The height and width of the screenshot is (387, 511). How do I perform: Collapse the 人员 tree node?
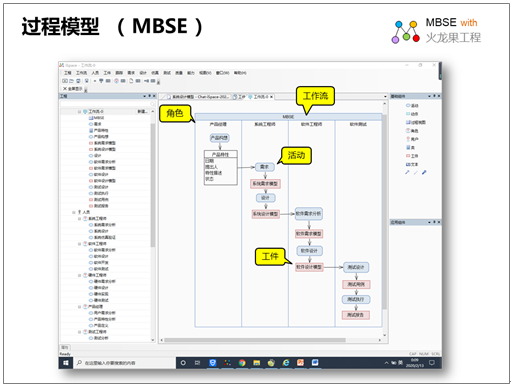(x=74, y=212)
